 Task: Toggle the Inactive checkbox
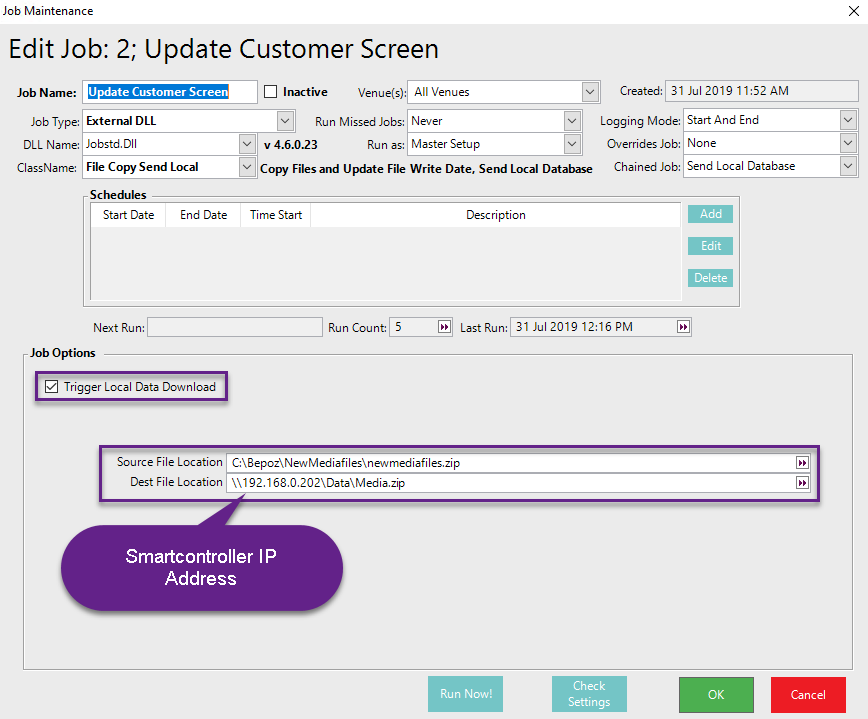pyautogui.click(x=271, y=92)
